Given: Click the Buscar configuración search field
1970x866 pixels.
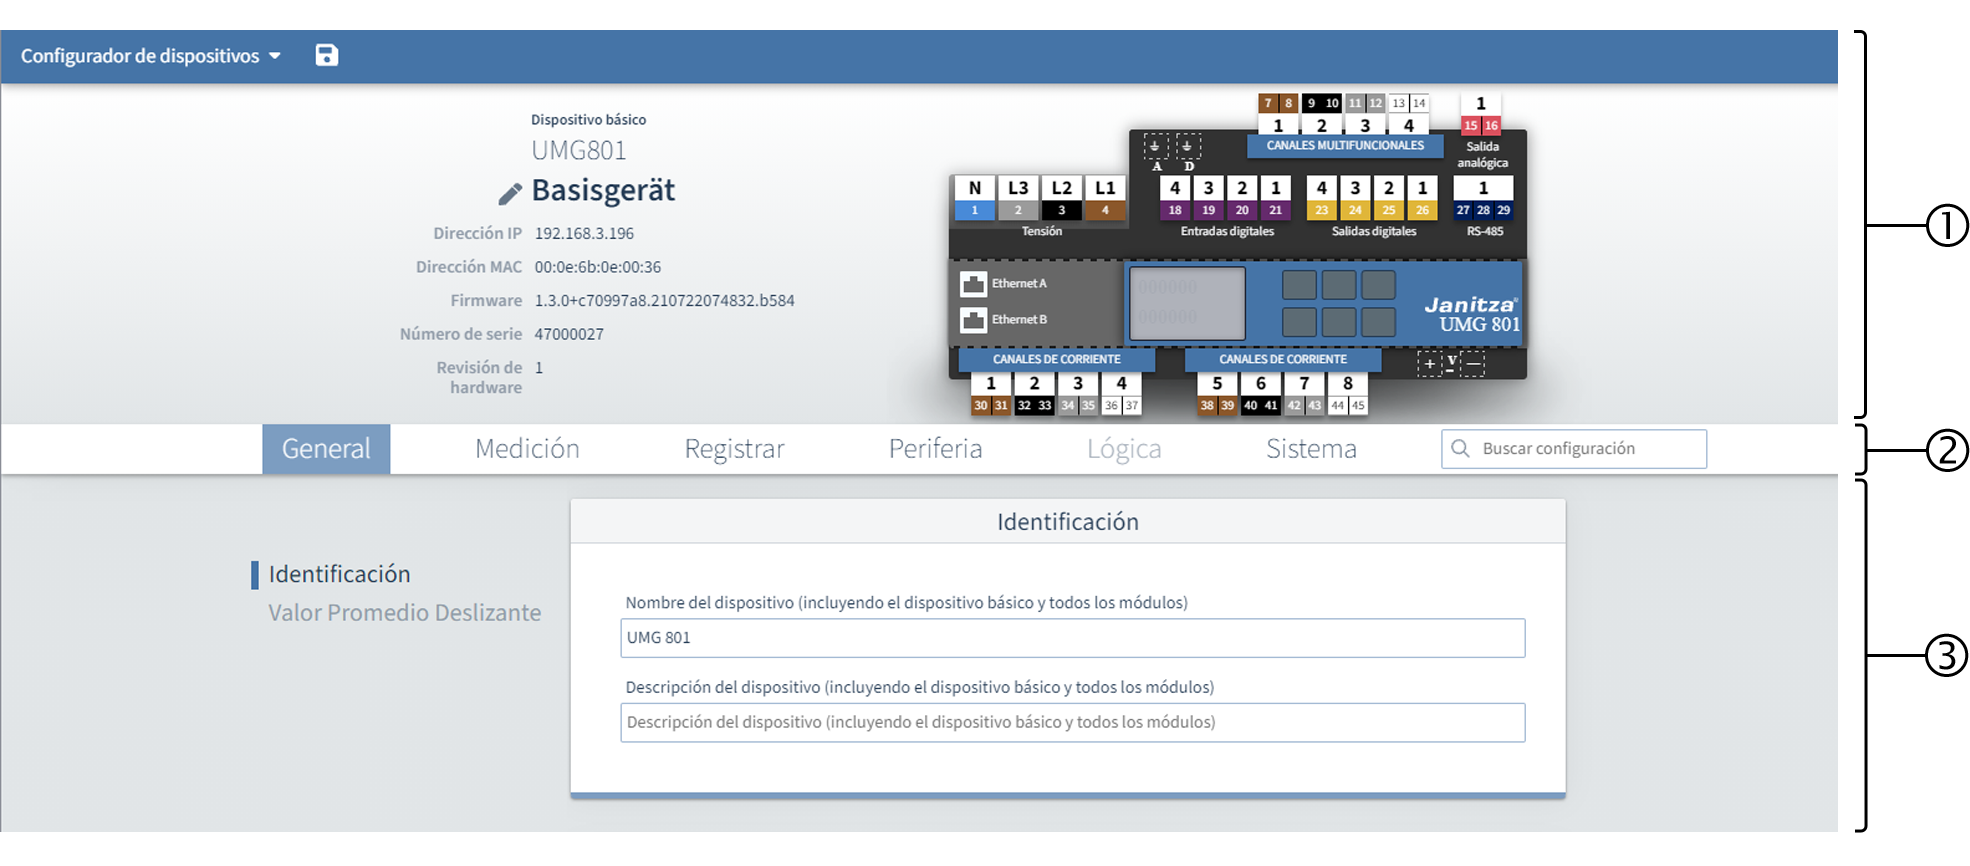Looking at the screenshot, I should (1574, 449).
